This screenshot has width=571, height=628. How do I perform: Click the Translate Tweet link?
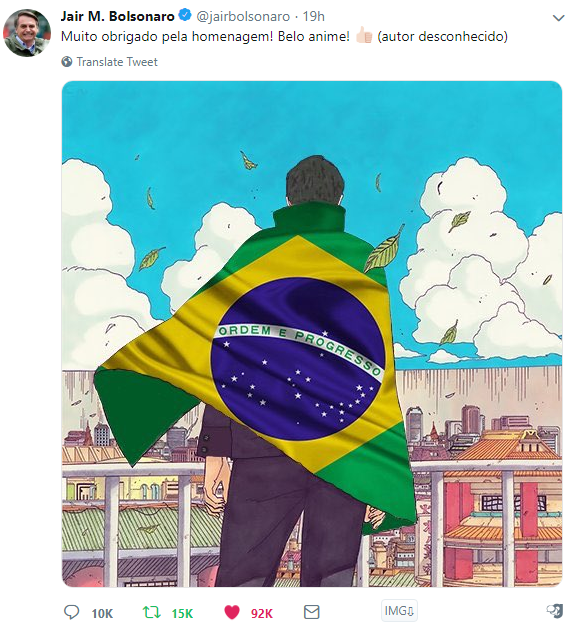coord(117,62)
